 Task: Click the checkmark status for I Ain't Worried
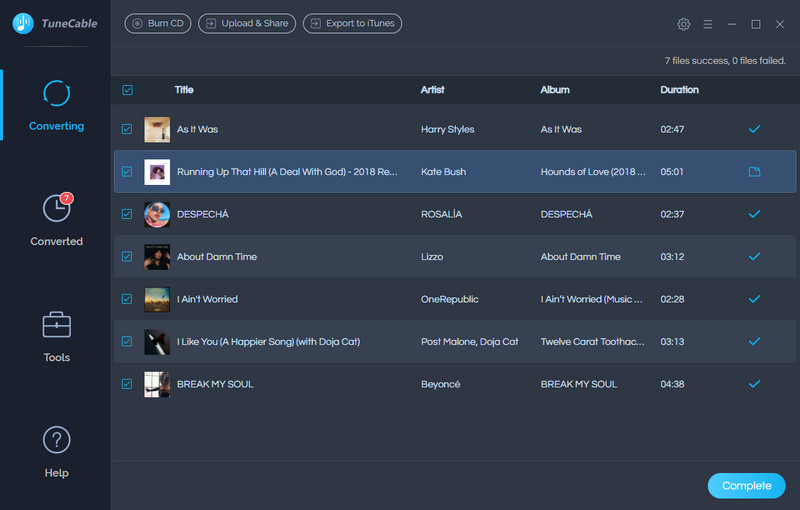[754, 299]
